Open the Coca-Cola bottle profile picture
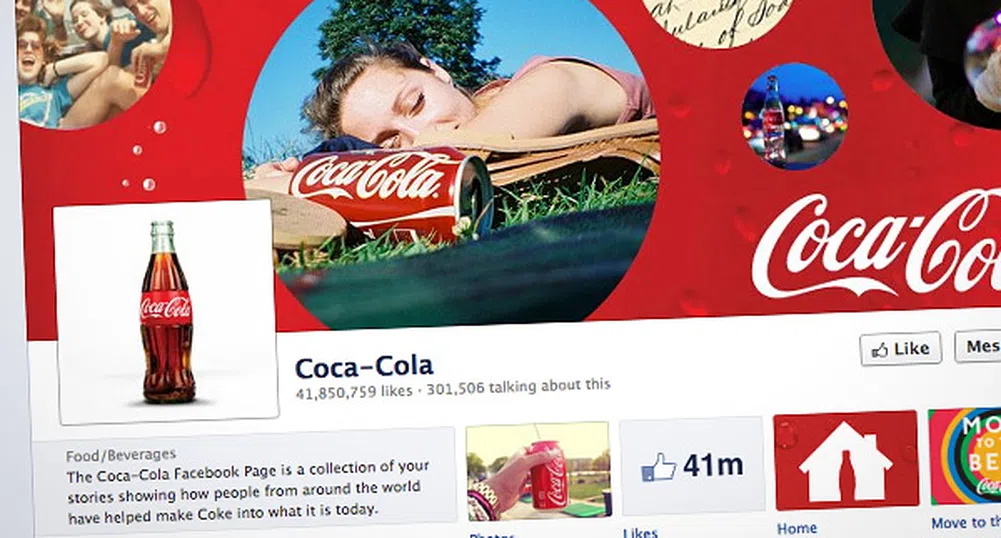The image size is (1001, 538). (x=167, y=312)
